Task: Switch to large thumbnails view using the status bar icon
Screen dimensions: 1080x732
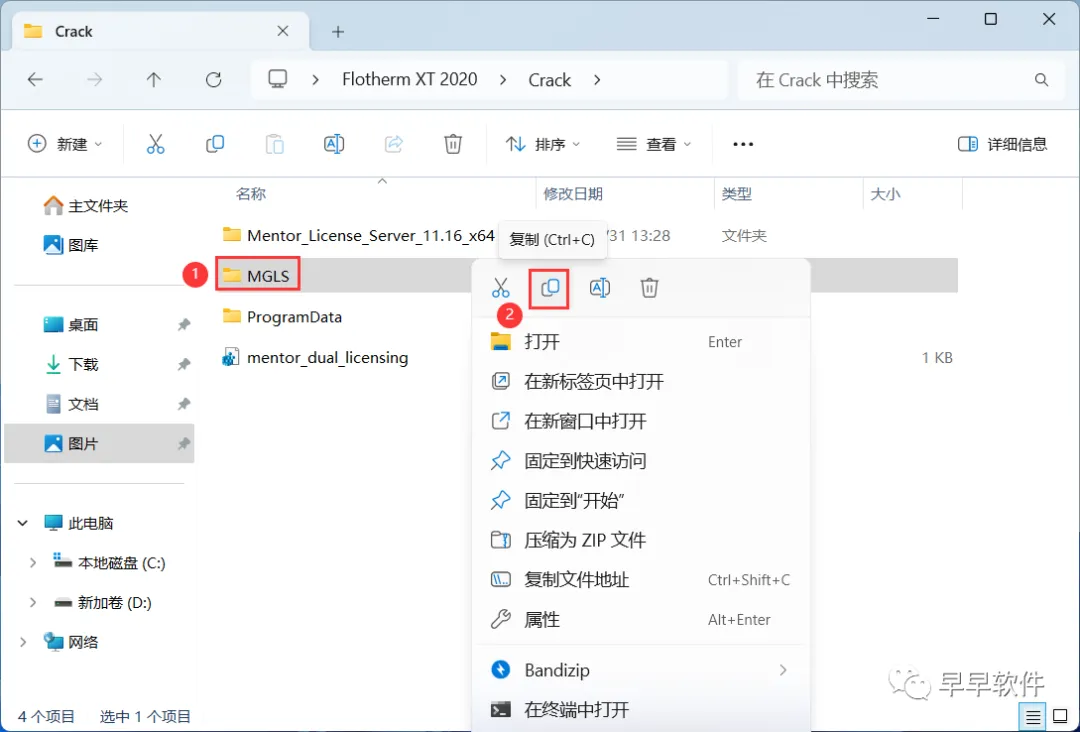Action: [x=1060, y=717]
